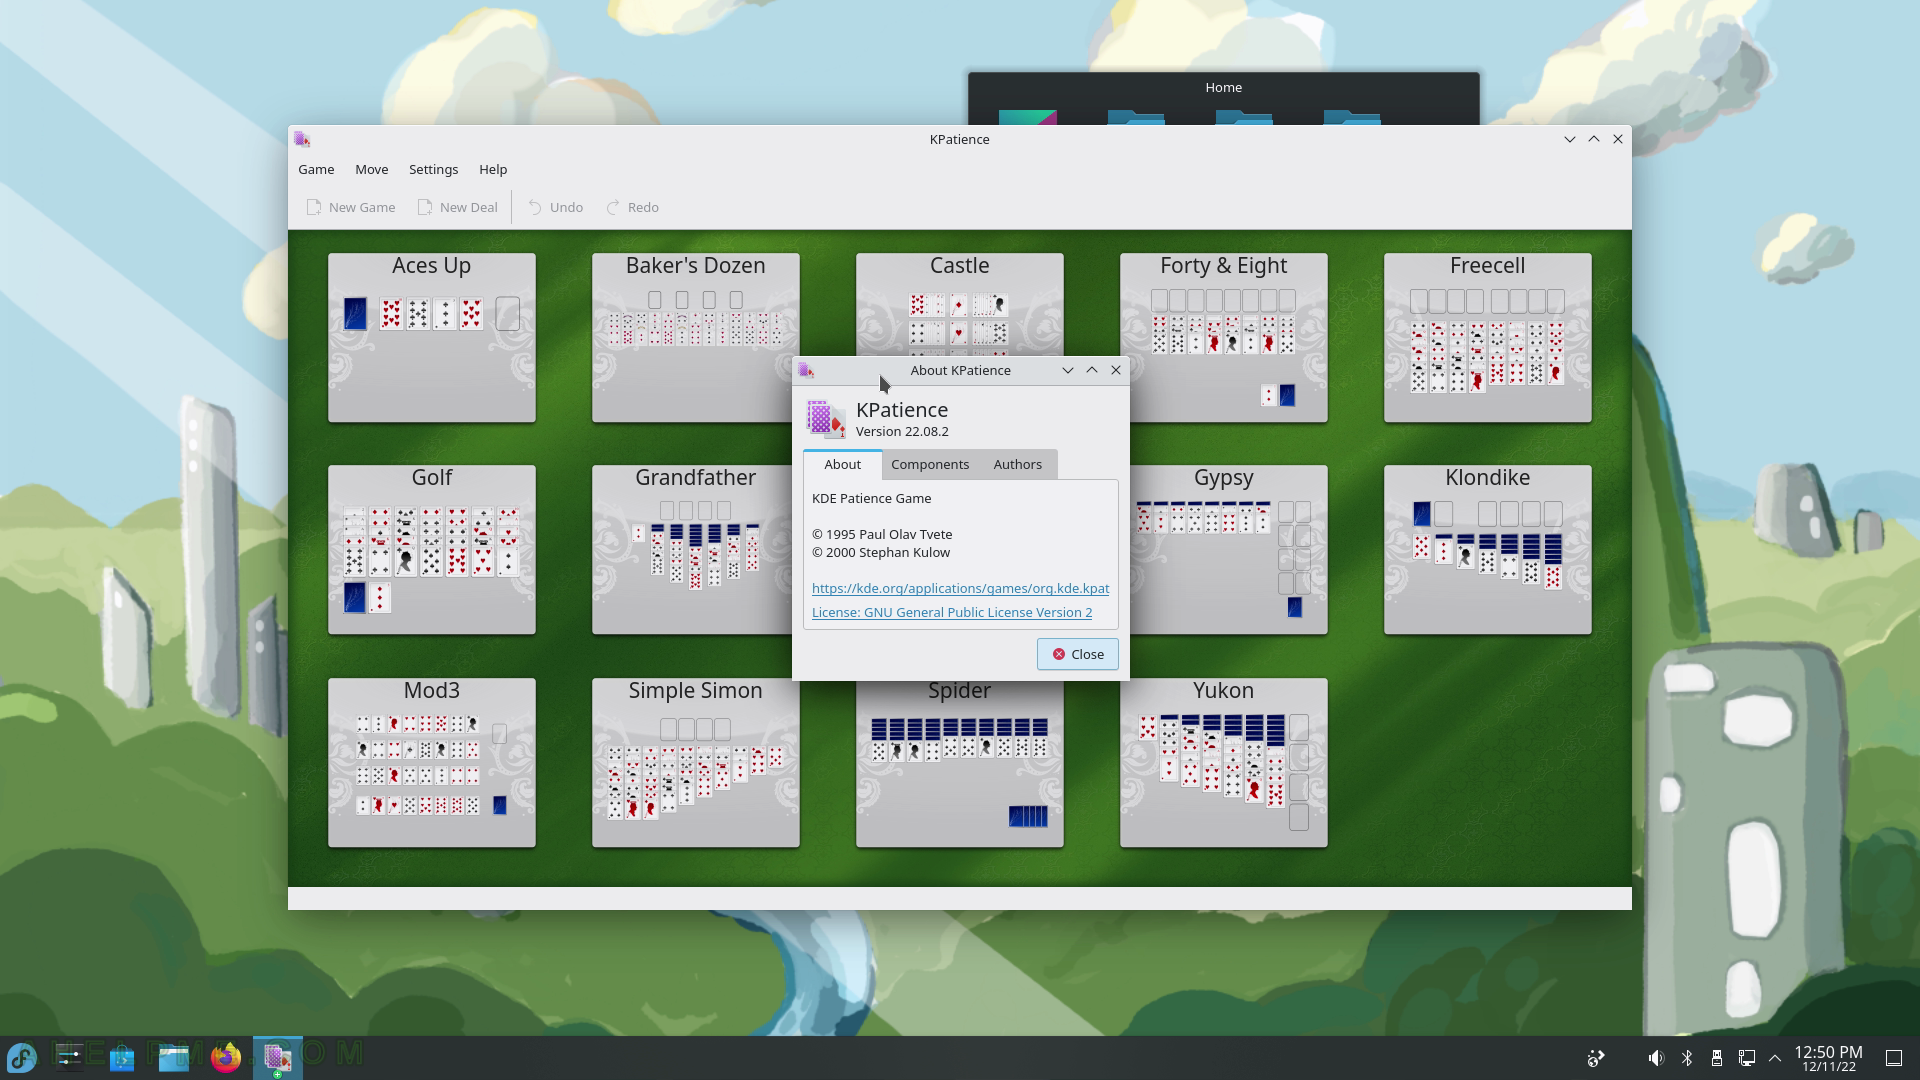Open the Help menu
The height and width of the screenshot is (1080, 1920).
493,169
